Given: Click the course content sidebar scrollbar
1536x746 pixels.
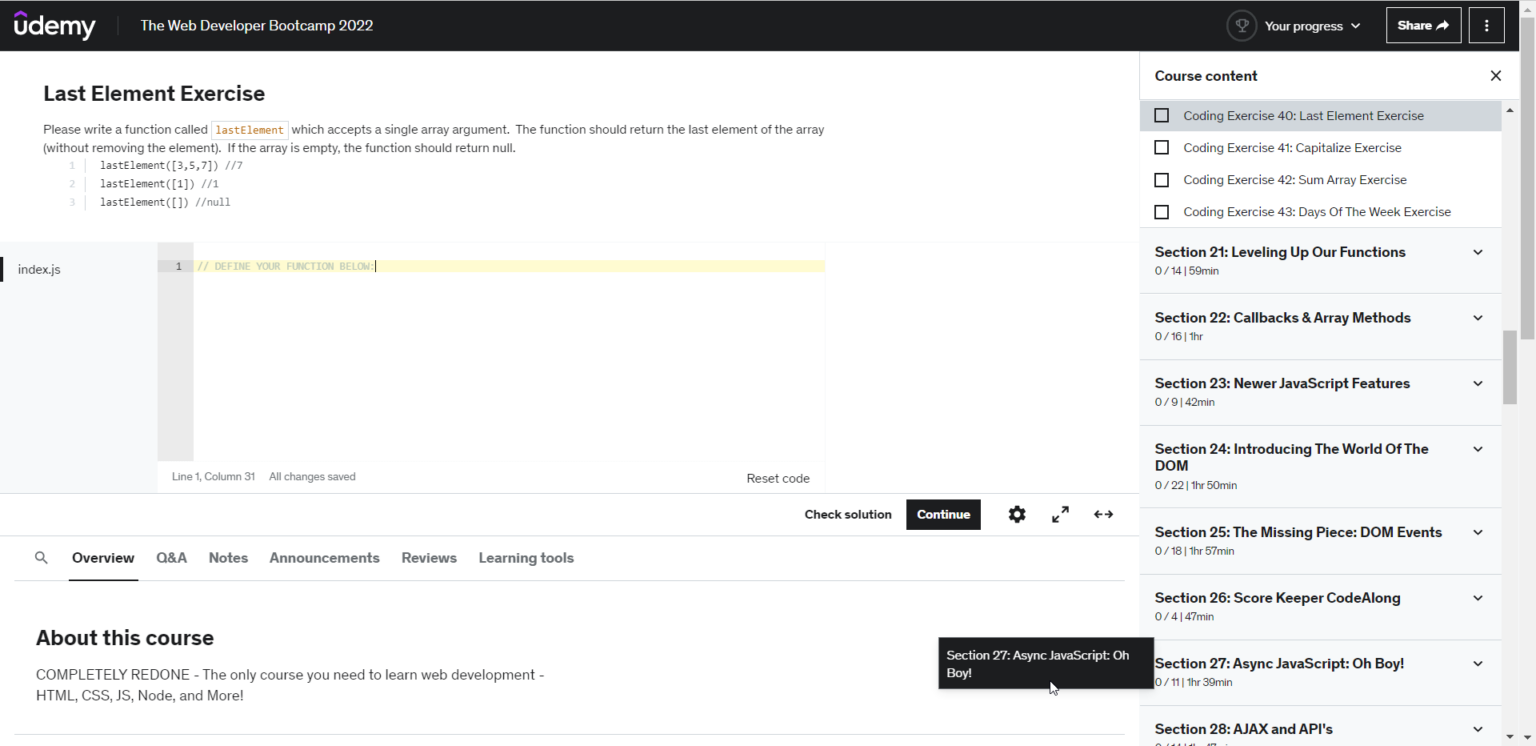Looking at the screenshot, I should coord(1509,366).
